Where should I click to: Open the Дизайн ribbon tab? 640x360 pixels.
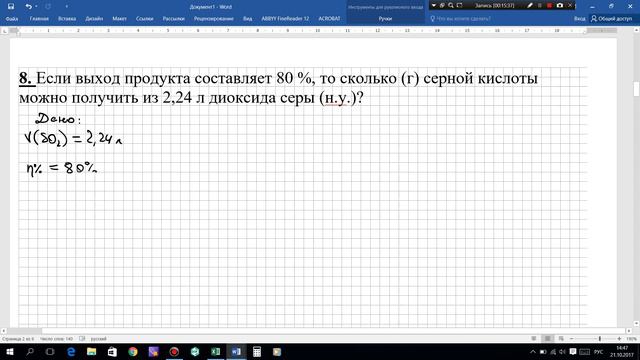[x=94, y=19]
